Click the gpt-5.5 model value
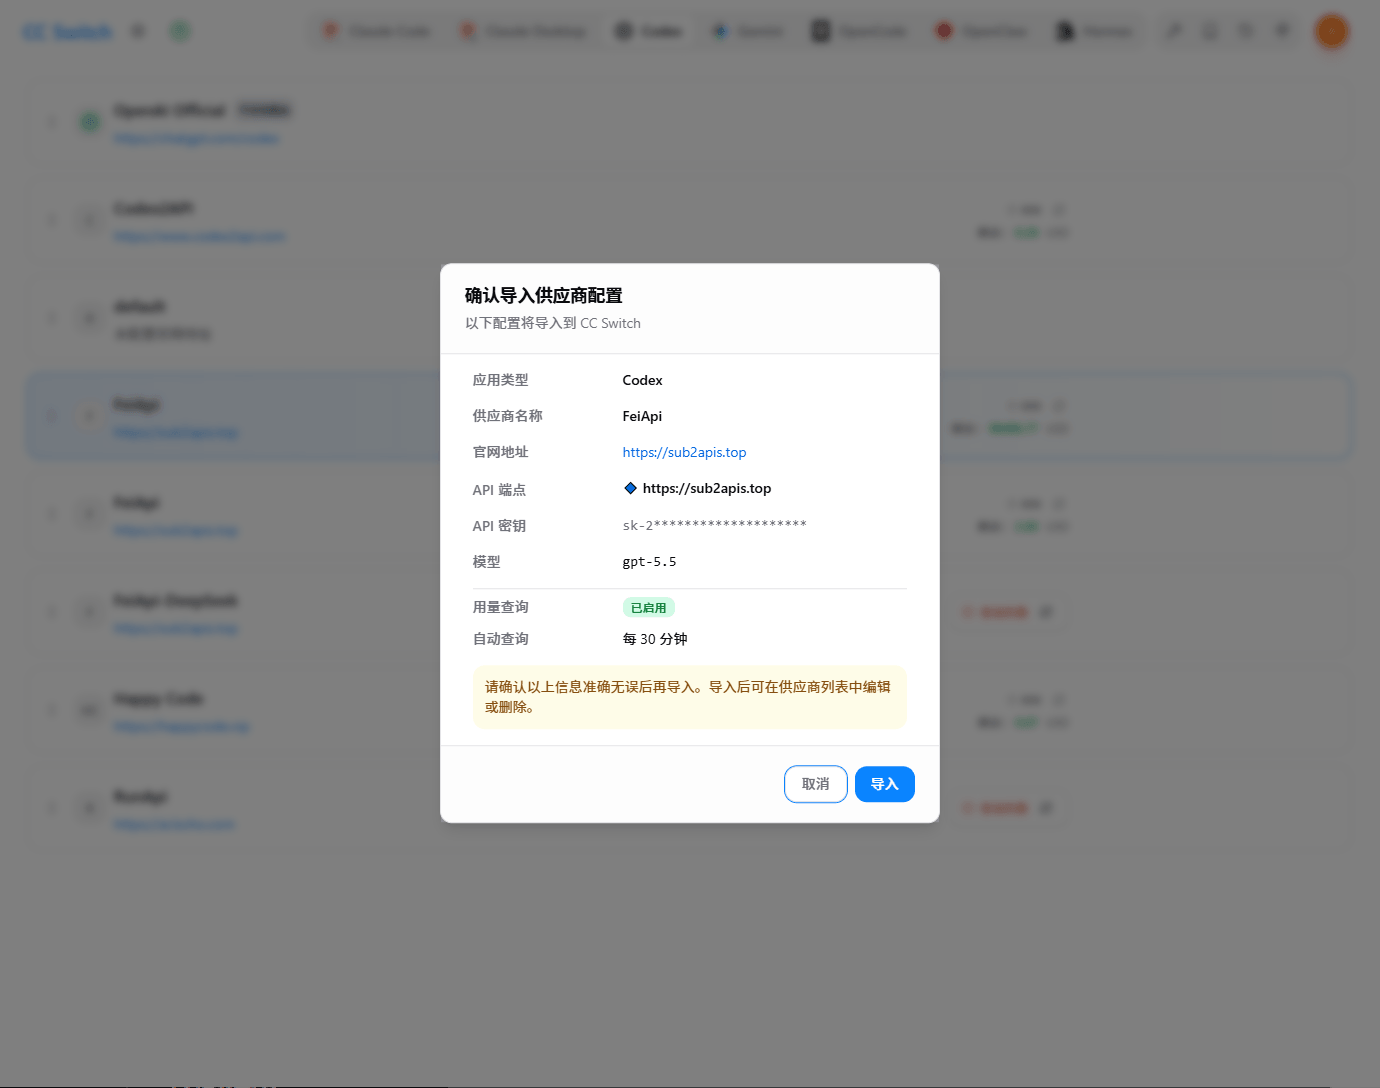The height and width of the screenshot is (1088, 1380). (649, 561)
